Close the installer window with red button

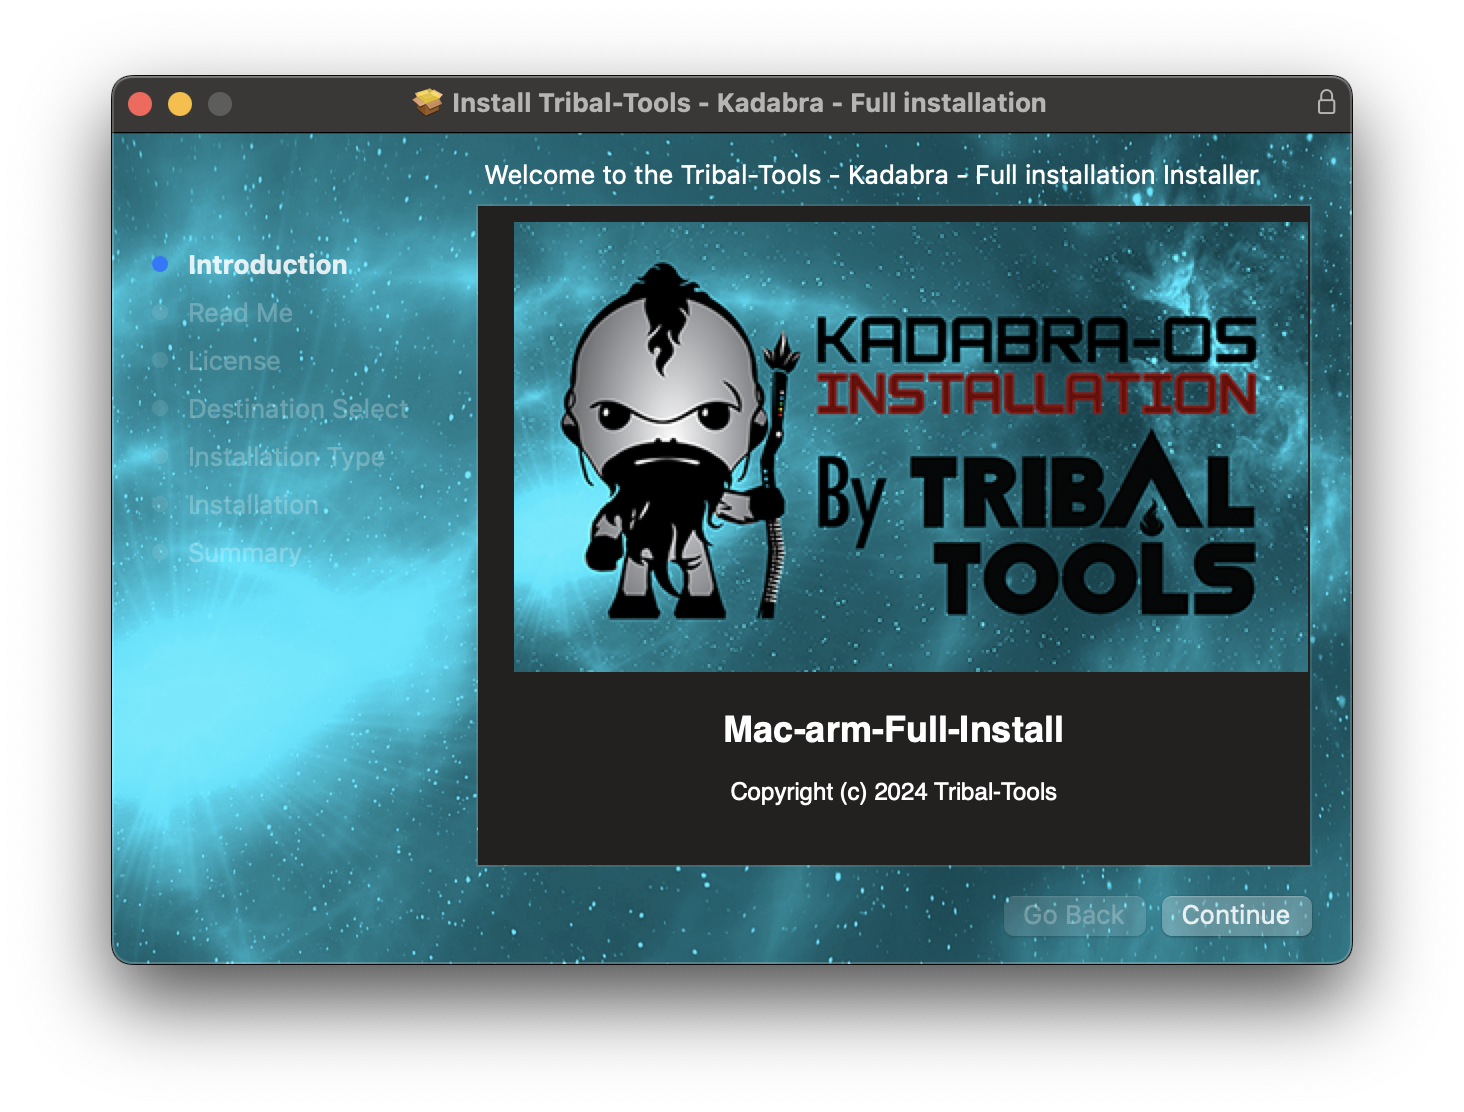pos(140,104)
